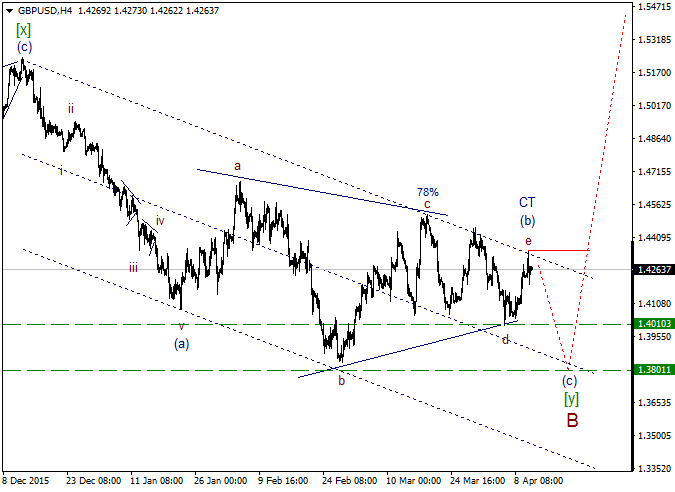Click price axis value 1.50170
Image resolution: width=675 pixels, height=492 pixels.
[x=654, y=105]
